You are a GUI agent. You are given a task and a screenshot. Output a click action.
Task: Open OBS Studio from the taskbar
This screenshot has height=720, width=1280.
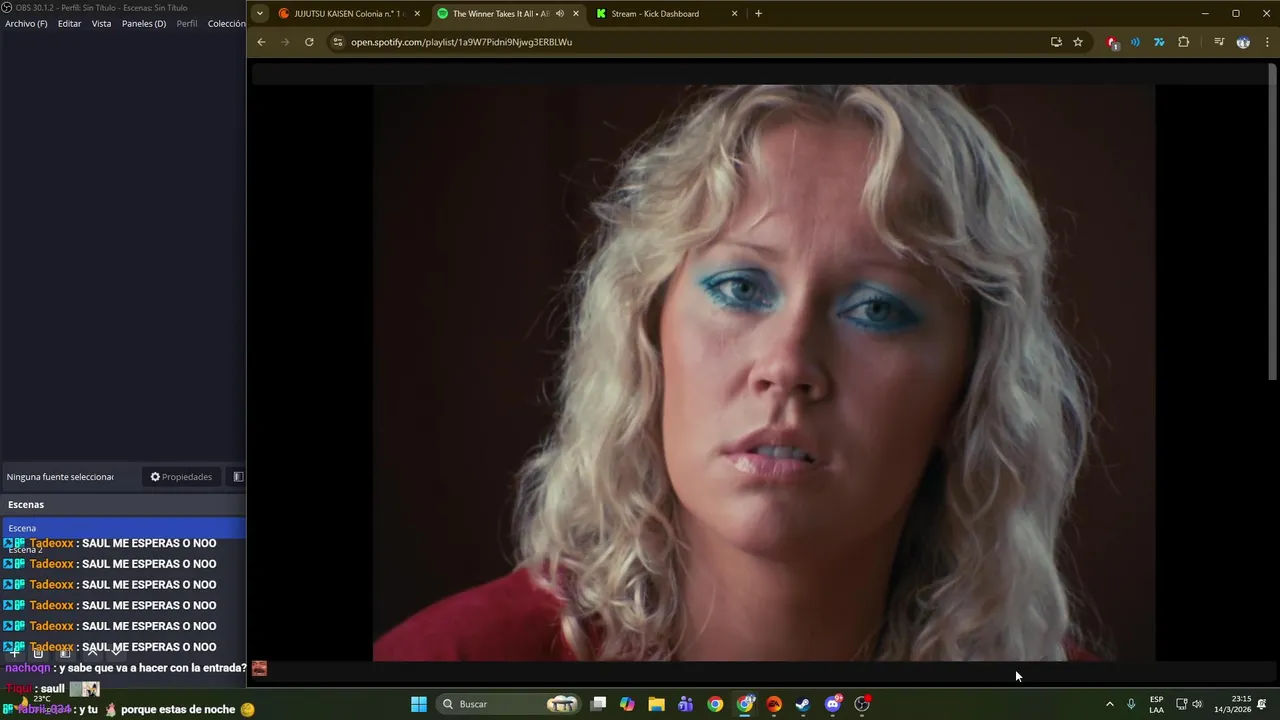click(862, 704)
